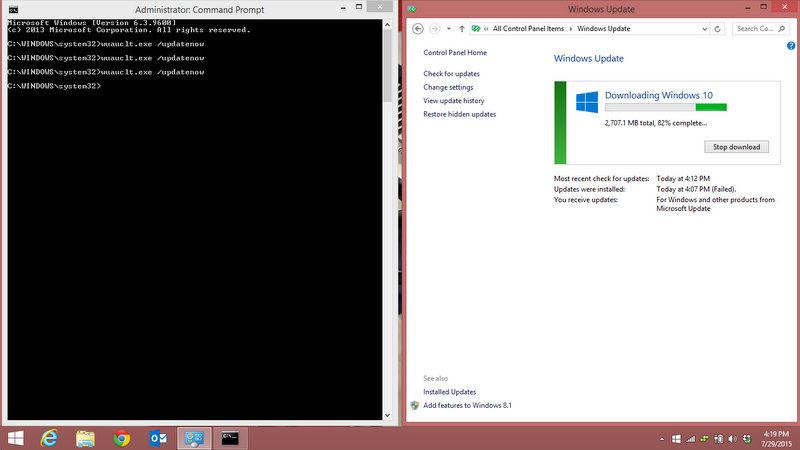Image resolution: width=800 pixels, height=450 pixels.
Task: Click 'Most recent check for updates:' label
Action: [601, 179]
